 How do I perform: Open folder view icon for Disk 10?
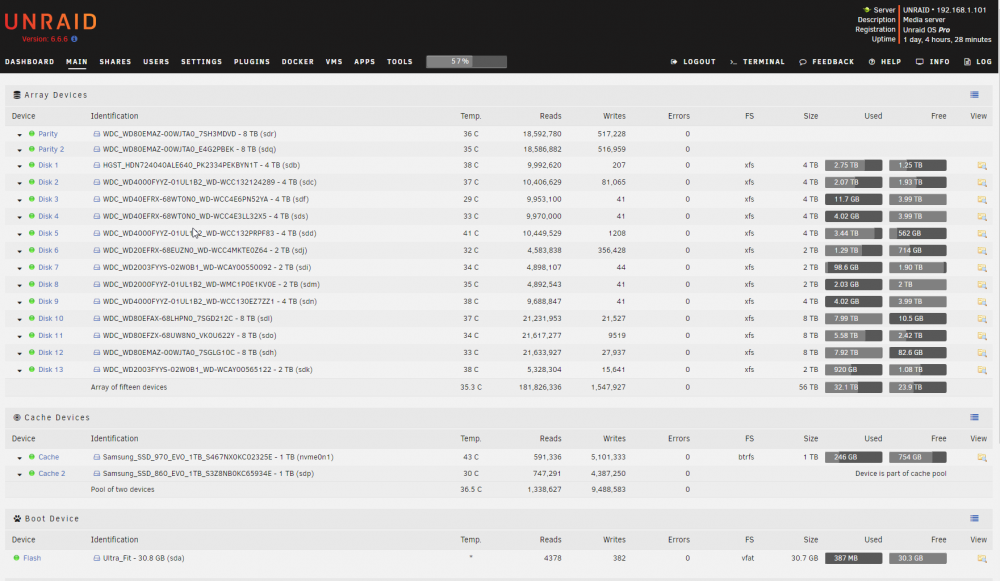982,319
